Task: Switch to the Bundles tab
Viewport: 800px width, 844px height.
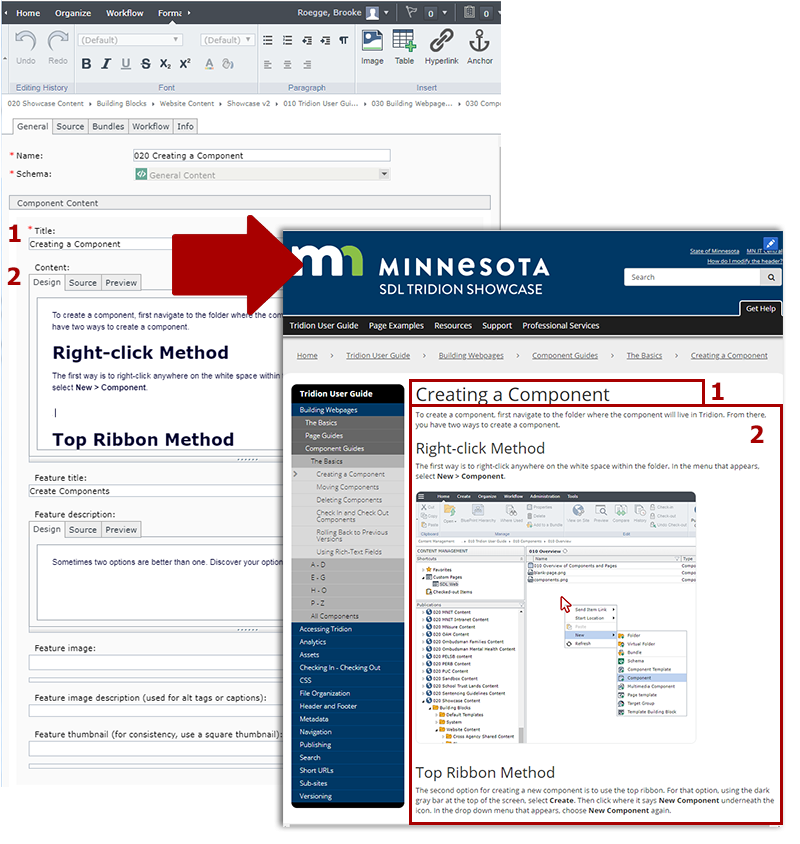Action: [108, 127]
